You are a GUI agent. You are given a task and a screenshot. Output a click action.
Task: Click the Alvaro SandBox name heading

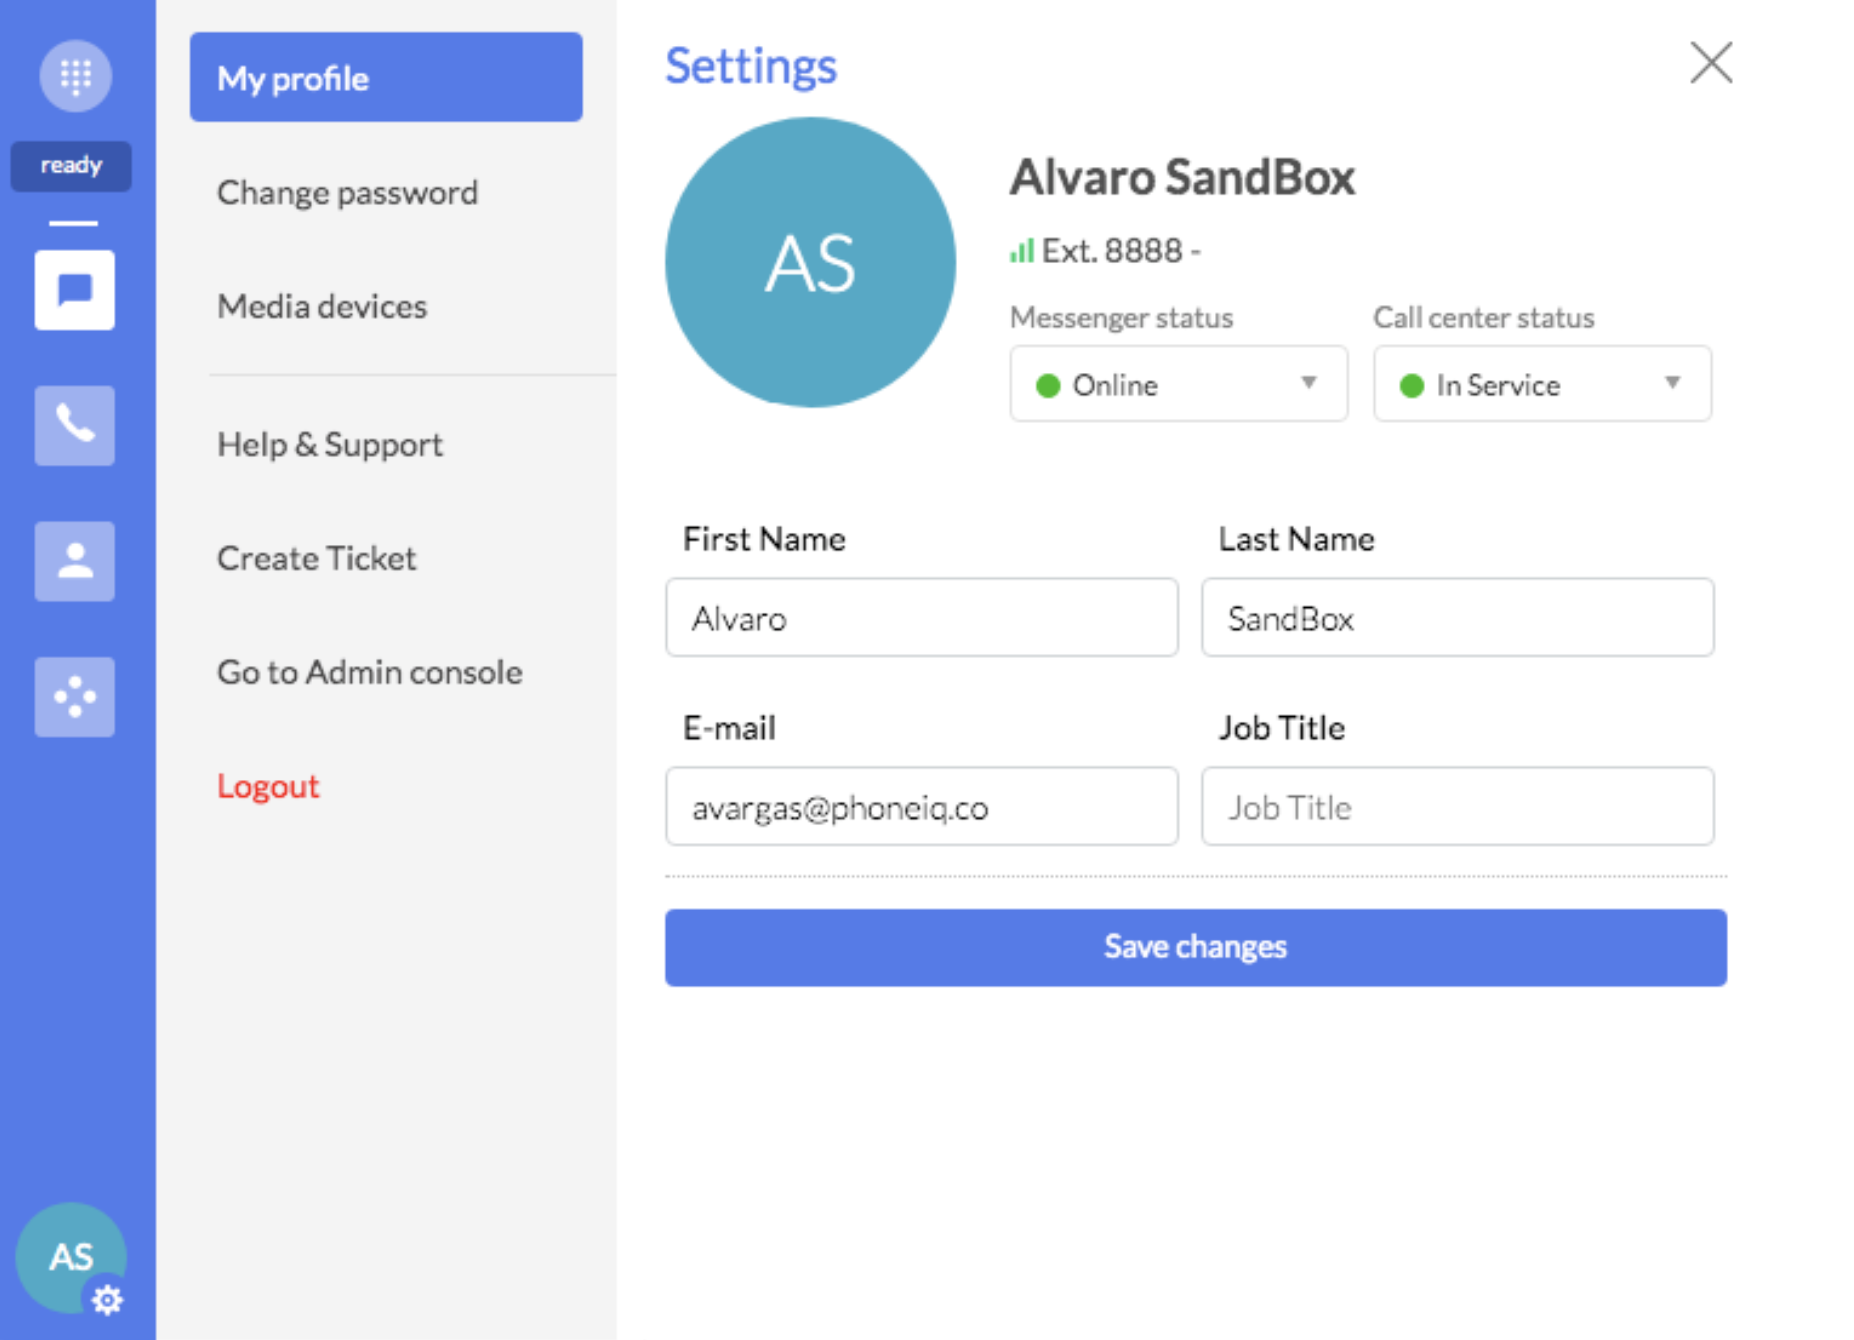pyautogui.click(x=1182, y=177)
